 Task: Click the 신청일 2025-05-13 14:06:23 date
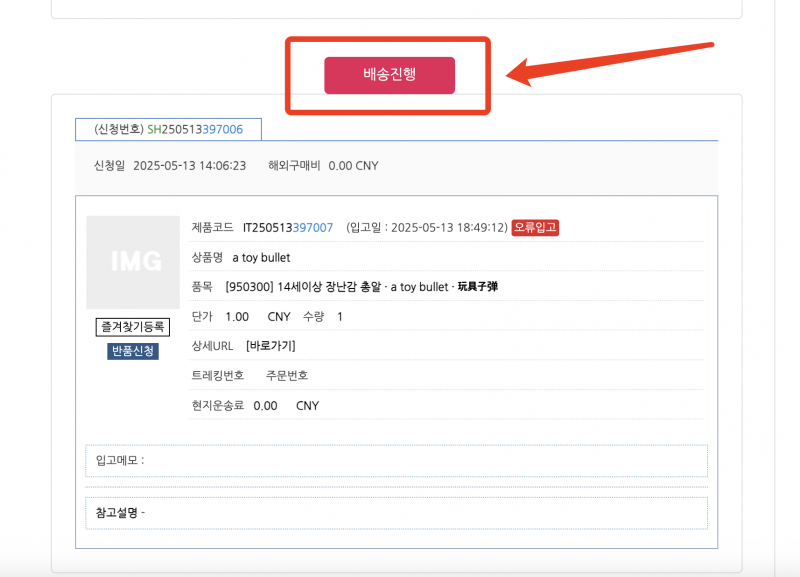tap(189, 166)
